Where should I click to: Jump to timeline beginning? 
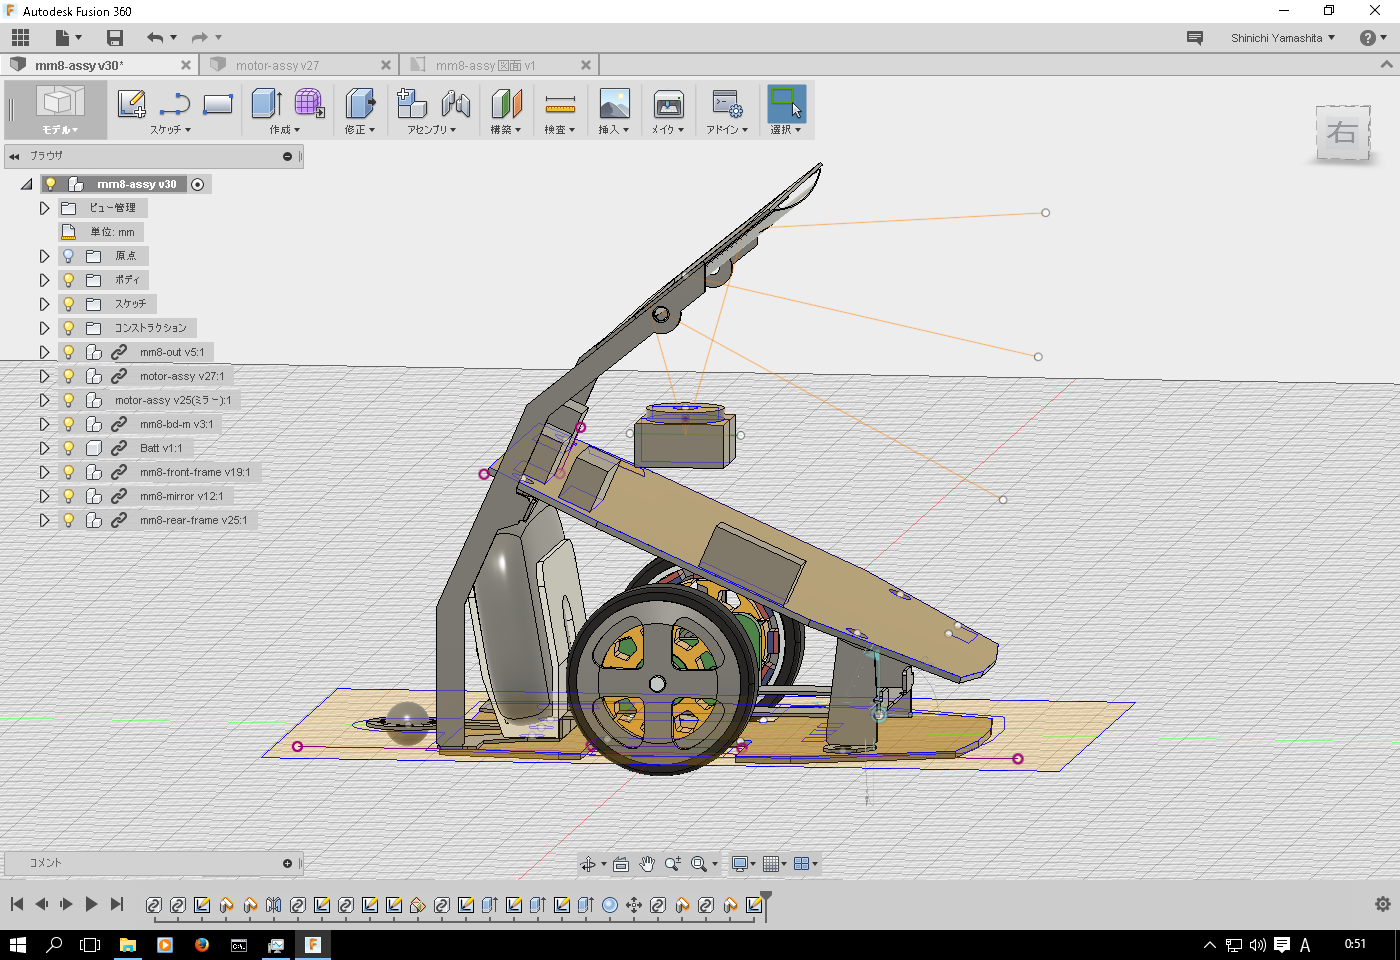tap(17, 904)
